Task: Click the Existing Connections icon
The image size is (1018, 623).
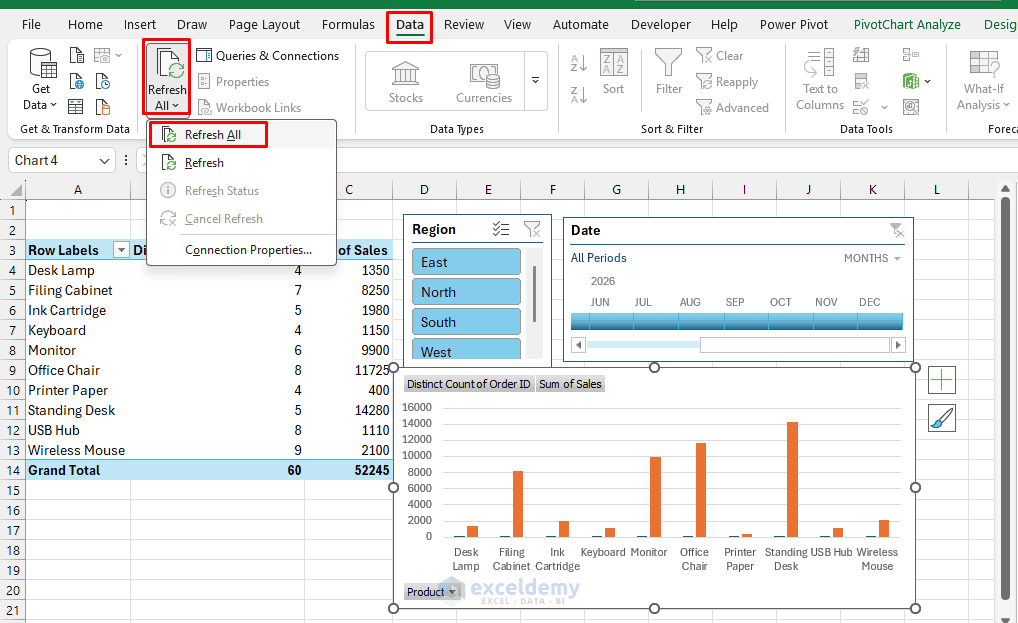Action: (103, 106)
